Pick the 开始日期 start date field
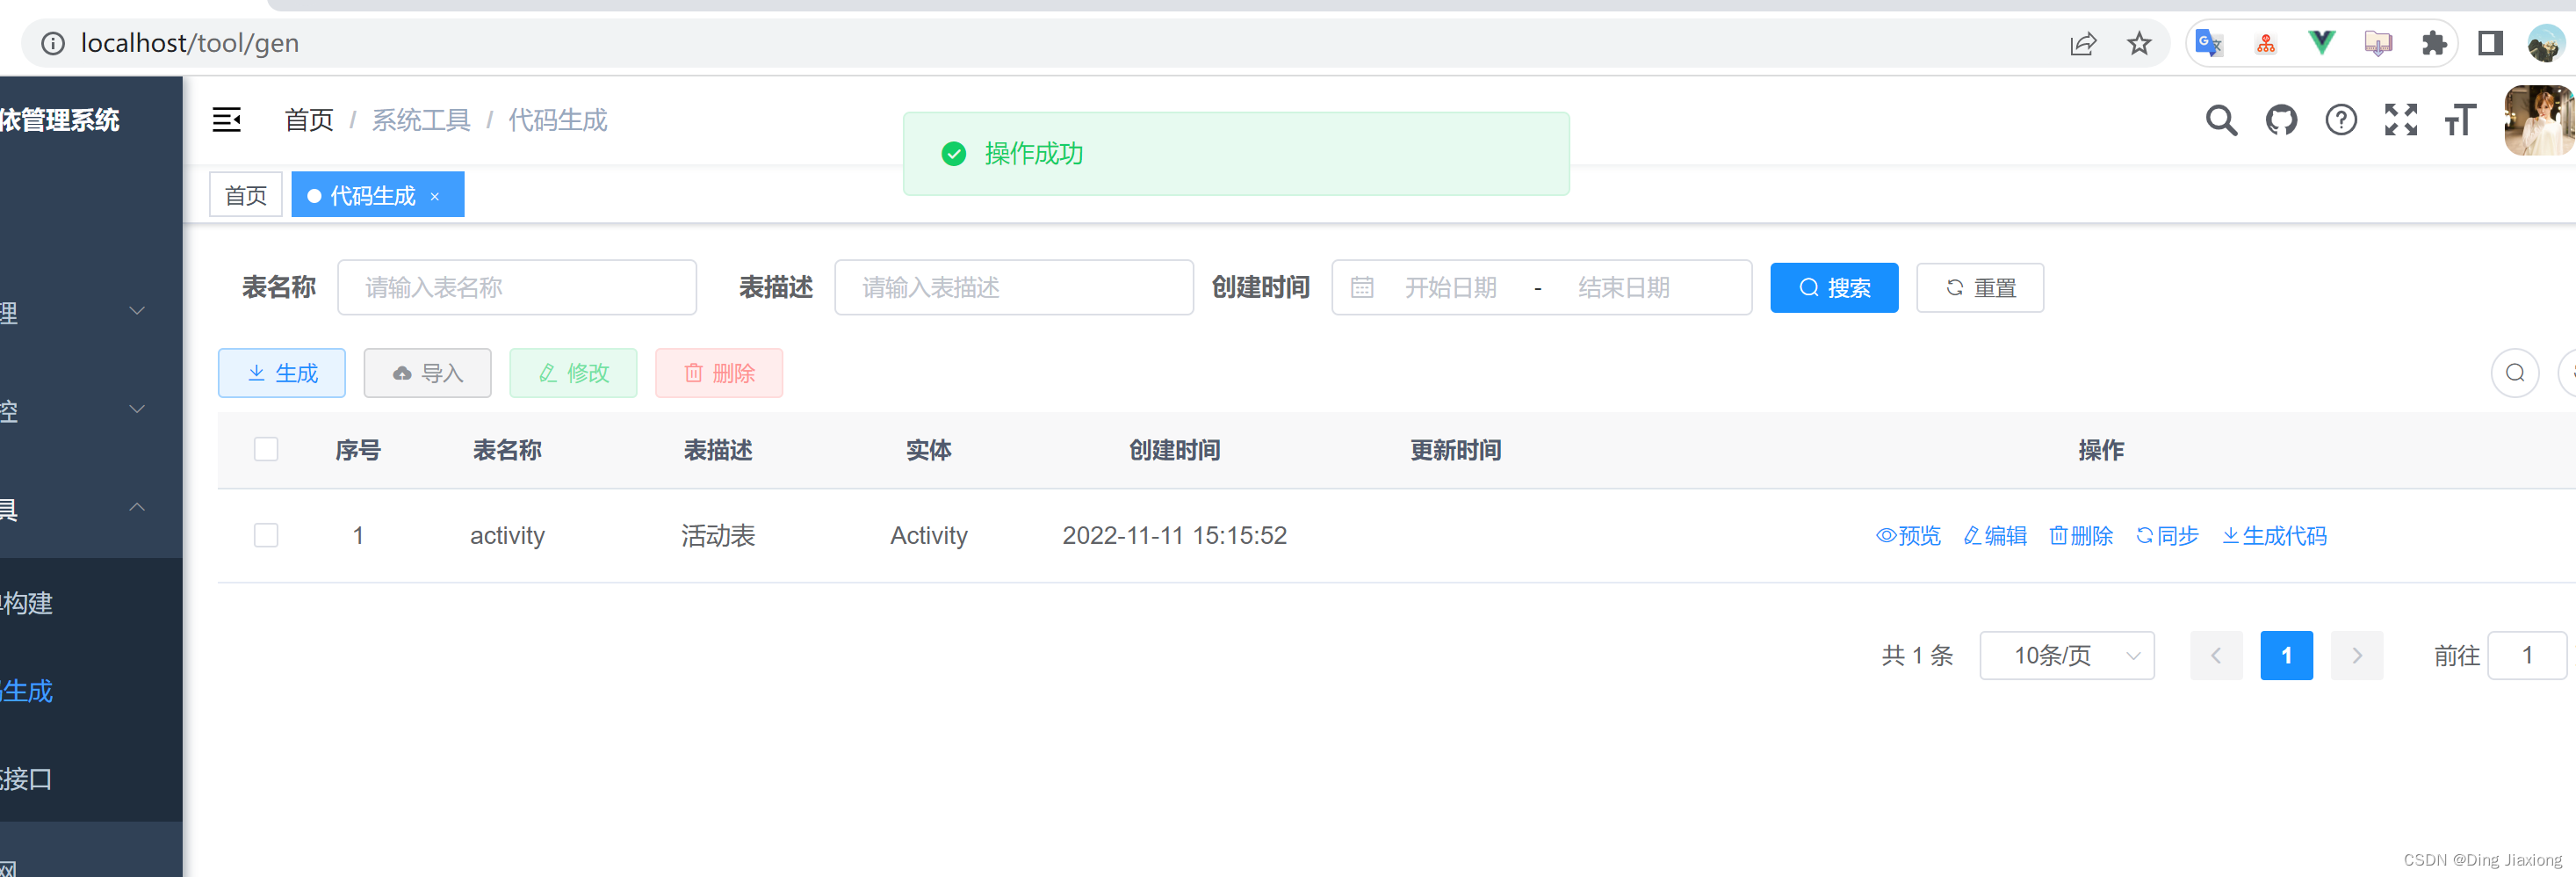Screen dimensions: 2576x877 tap(1450, 288)
